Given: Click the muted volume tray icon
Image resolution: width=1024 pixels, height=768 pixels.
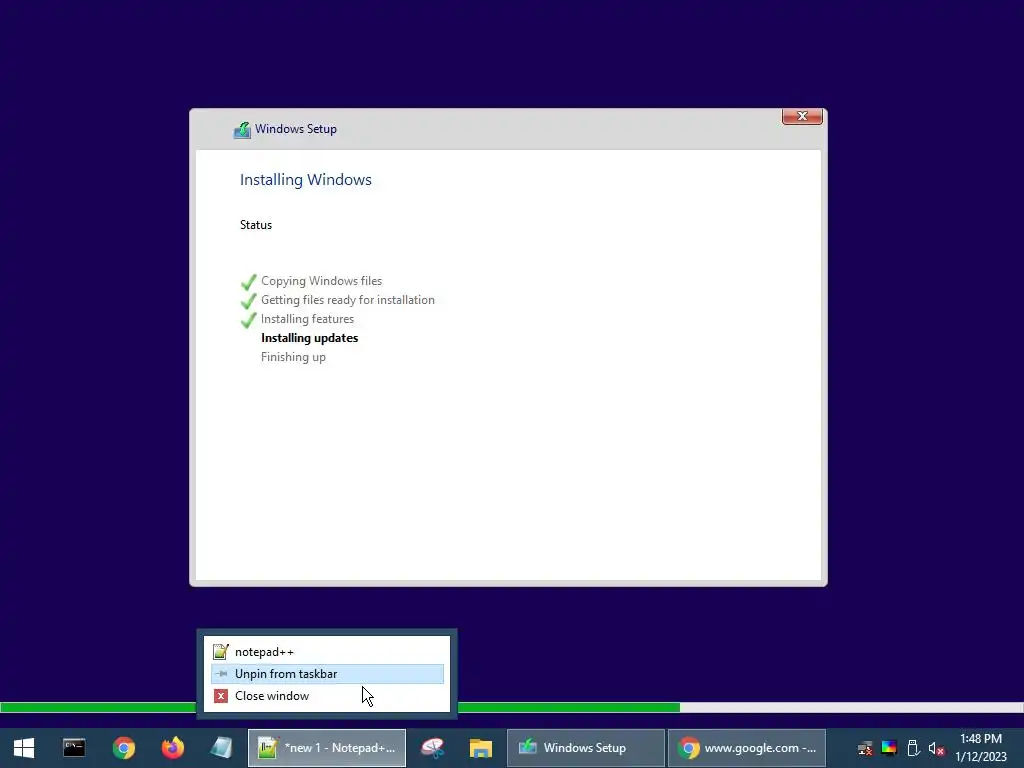Looking at the screenshot, I should [936, 748].
